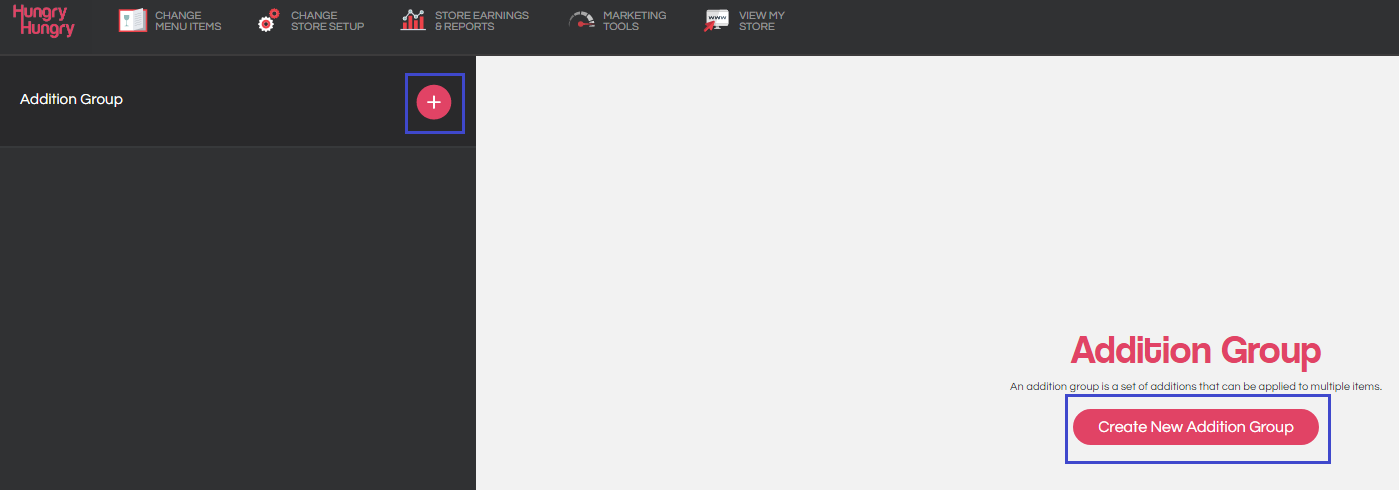1399x490 pixels.
Task: Select the Addition Group sidebar heading
Action: 71,99
